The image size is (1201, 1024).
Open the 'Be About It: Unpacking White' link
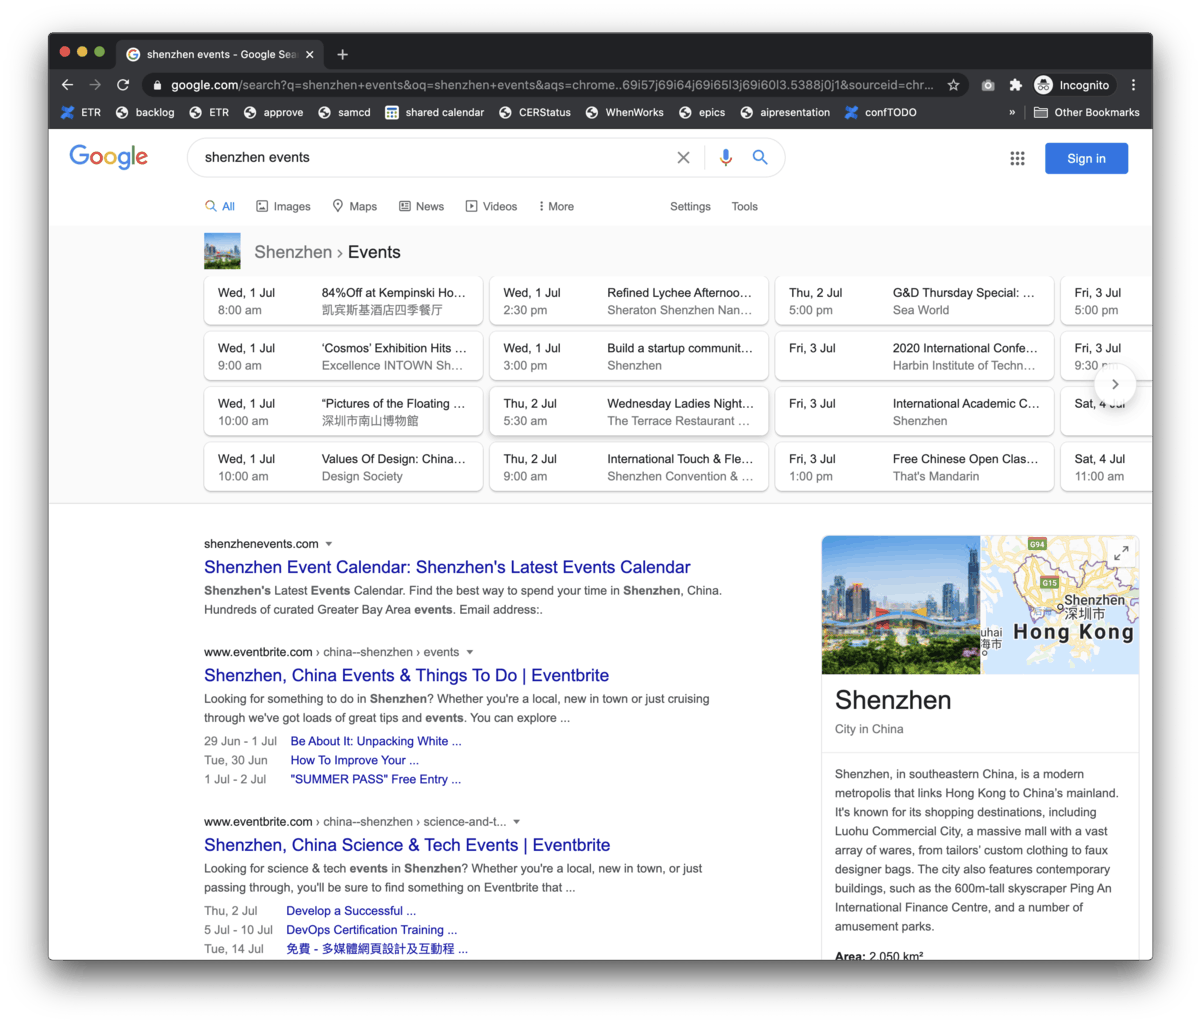tap(376, 741)
